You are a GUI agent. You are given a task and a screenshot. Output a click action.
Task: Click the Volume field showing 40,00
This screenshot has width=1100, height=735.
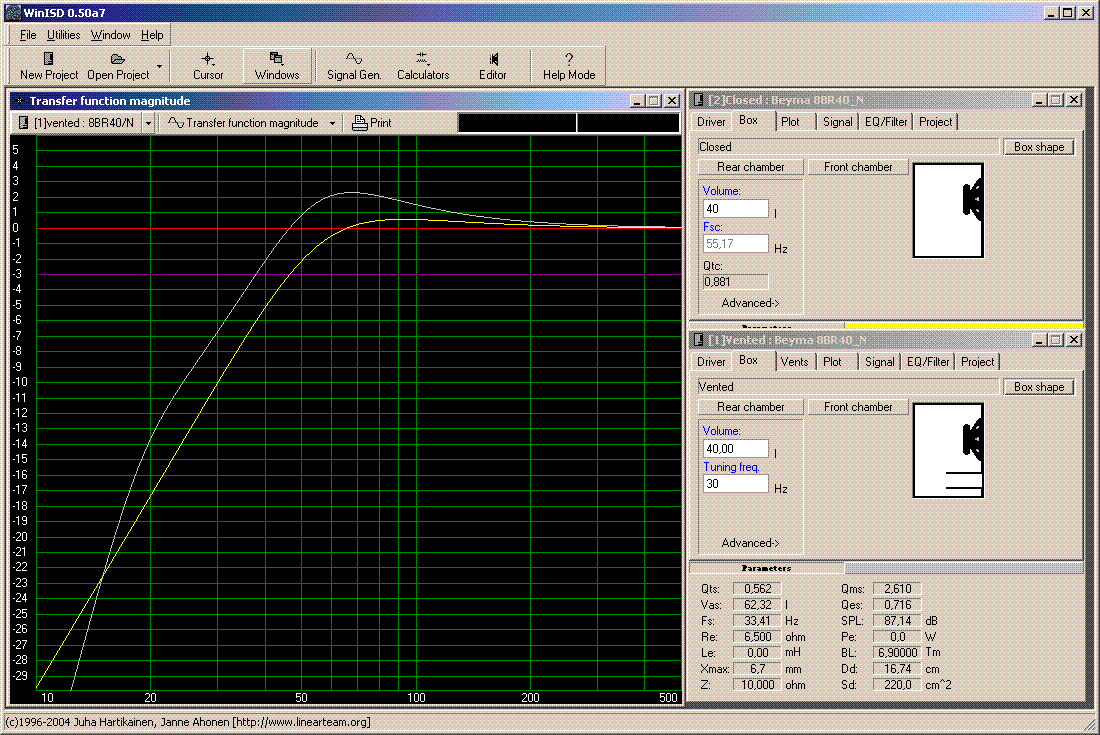(x=735, y=449)
